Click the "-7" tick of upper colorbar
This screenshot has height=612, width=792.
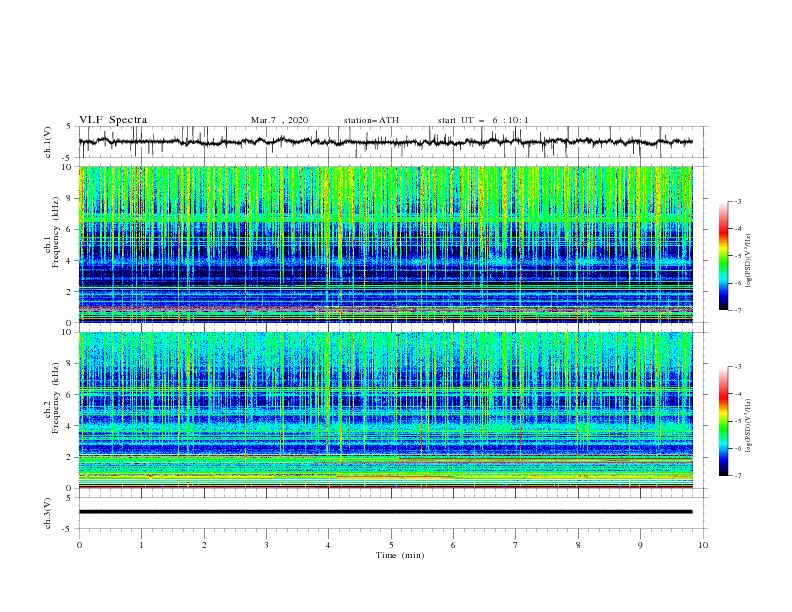click(x=737, y=310)
